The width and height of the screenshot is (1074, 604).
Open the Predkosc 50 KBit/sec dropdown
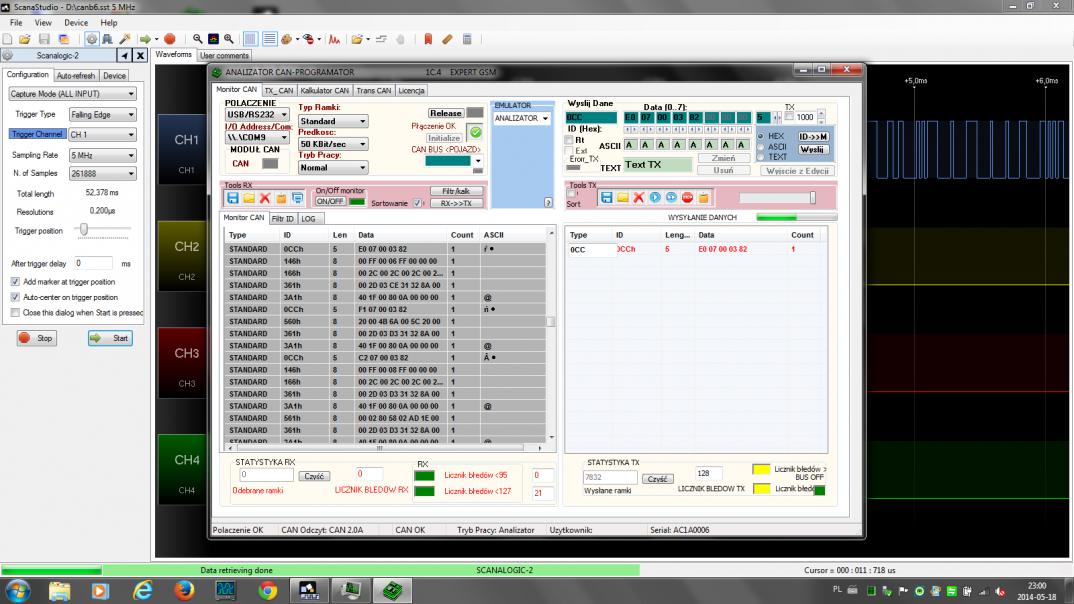333,144
